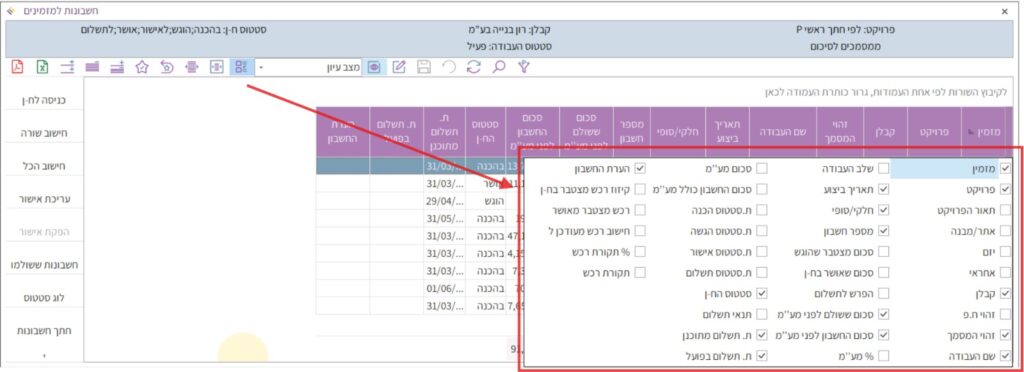Click the חישוב הכל side button
Image resolution: width=1024 pixels, height=372 pixels.
click(x=44, y=166)
